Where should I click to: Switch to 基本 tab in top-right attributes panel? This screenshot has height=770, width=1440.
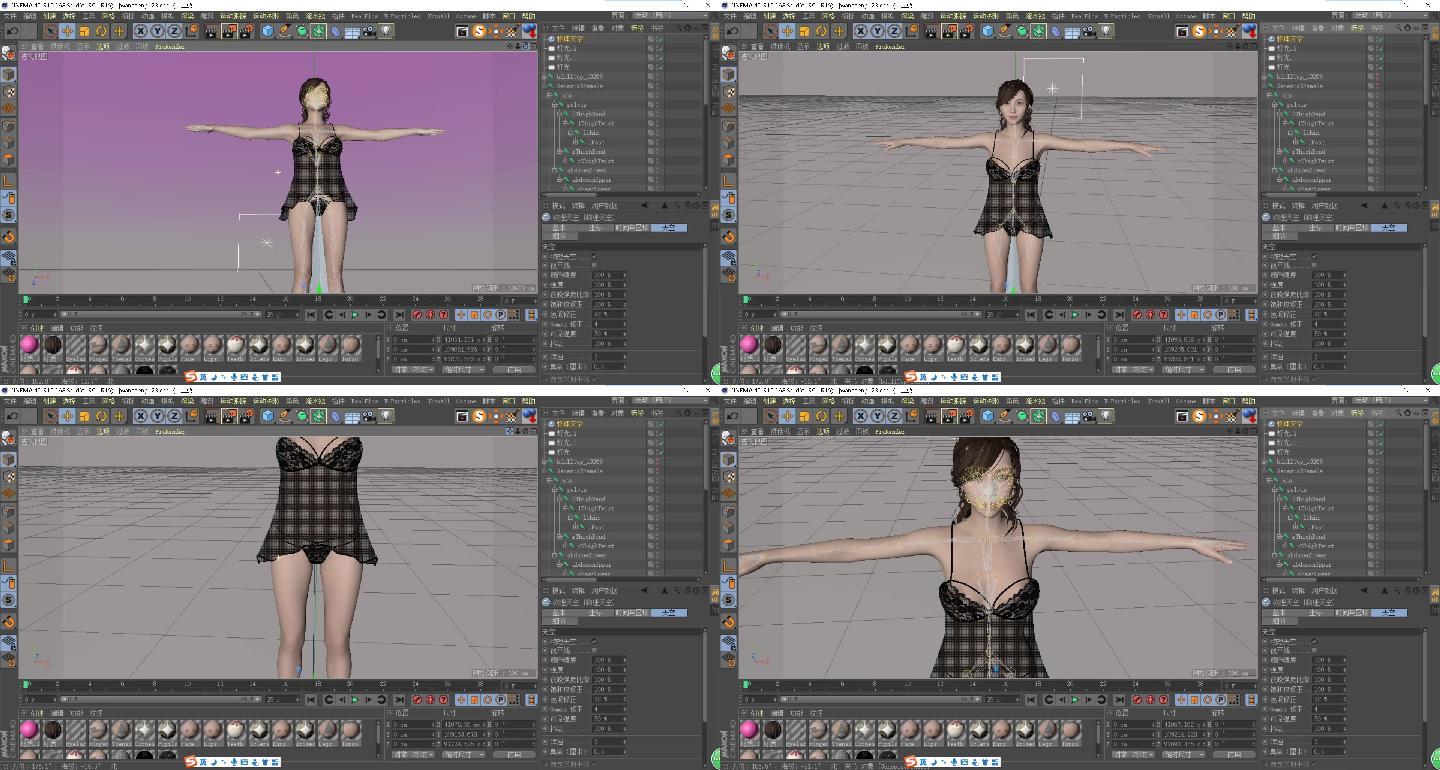[1280, 228]
